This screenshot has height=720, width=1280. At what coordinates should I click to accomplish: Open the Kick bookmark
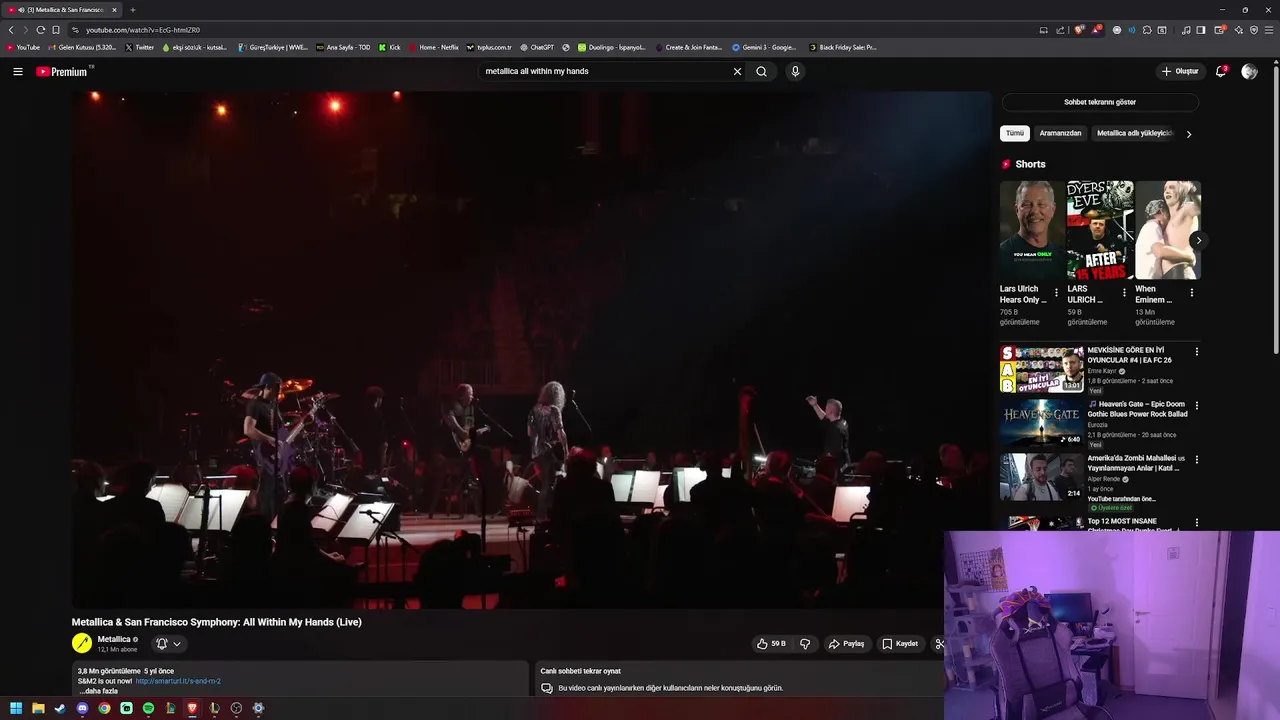[390, 47]
